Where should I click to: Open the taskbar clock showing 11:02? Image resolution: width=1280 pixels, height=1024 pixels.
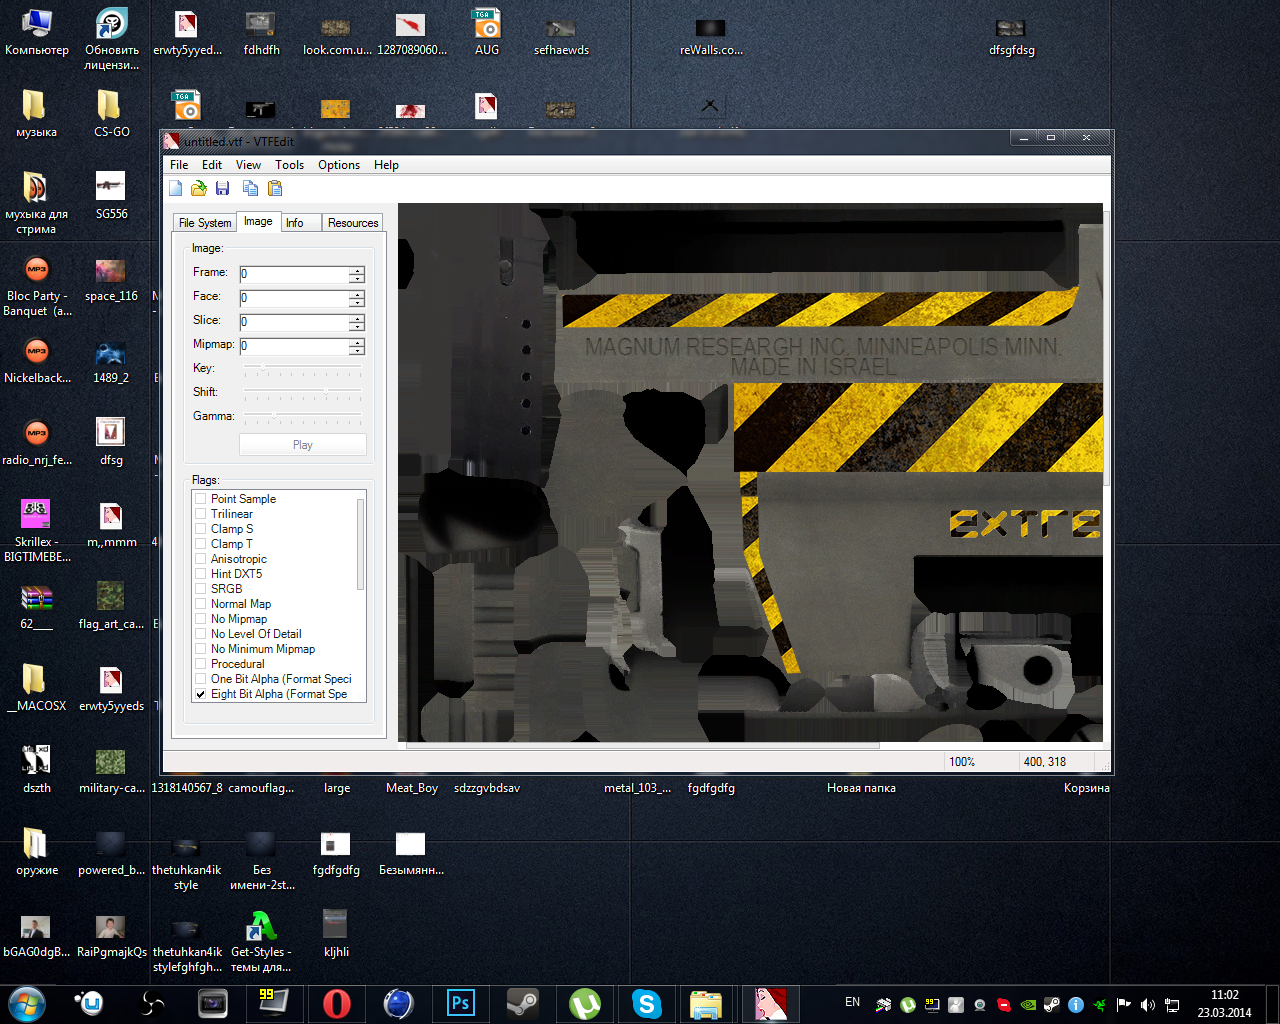pyautogui.click(x=1224, y=1004)
